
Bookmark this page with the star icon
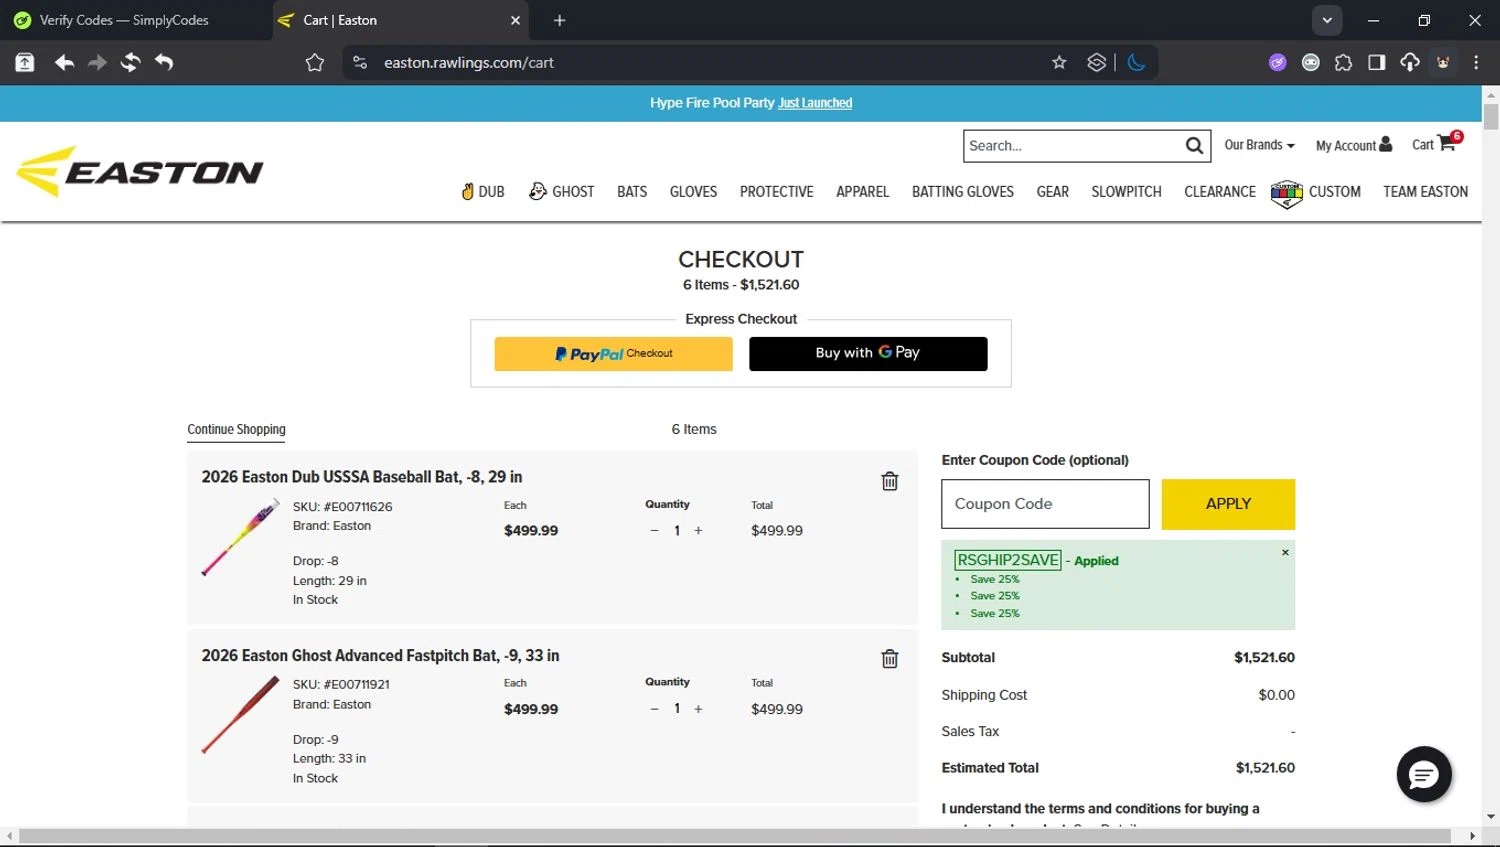[x=1059, y=63]
